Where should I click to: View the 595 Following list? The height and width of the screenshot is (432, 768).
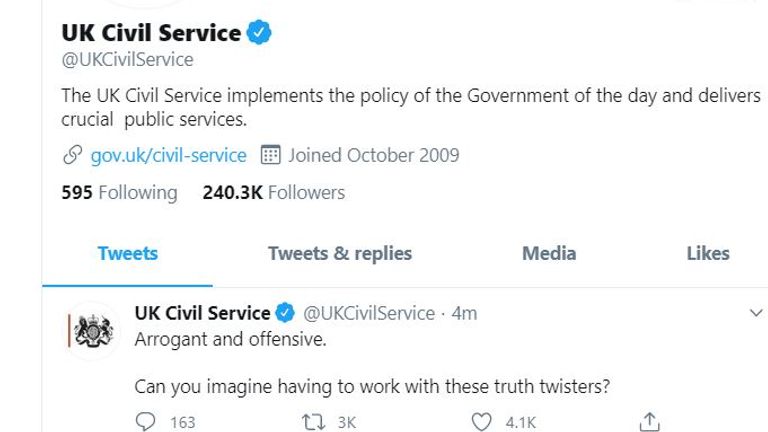click(119, 192)
